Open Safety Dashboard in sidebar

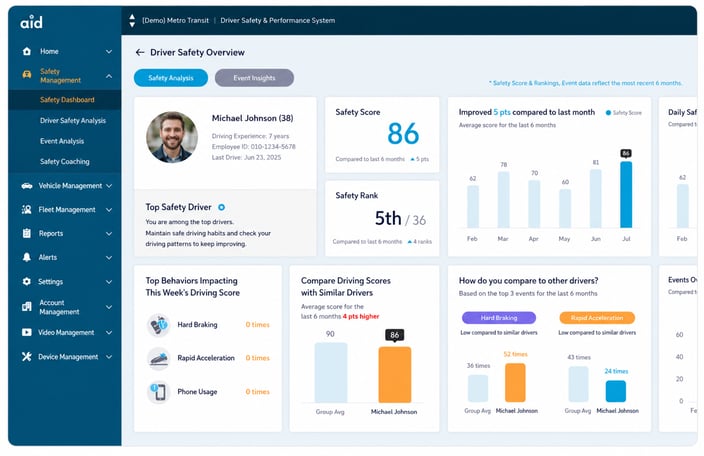pos(67,100)
